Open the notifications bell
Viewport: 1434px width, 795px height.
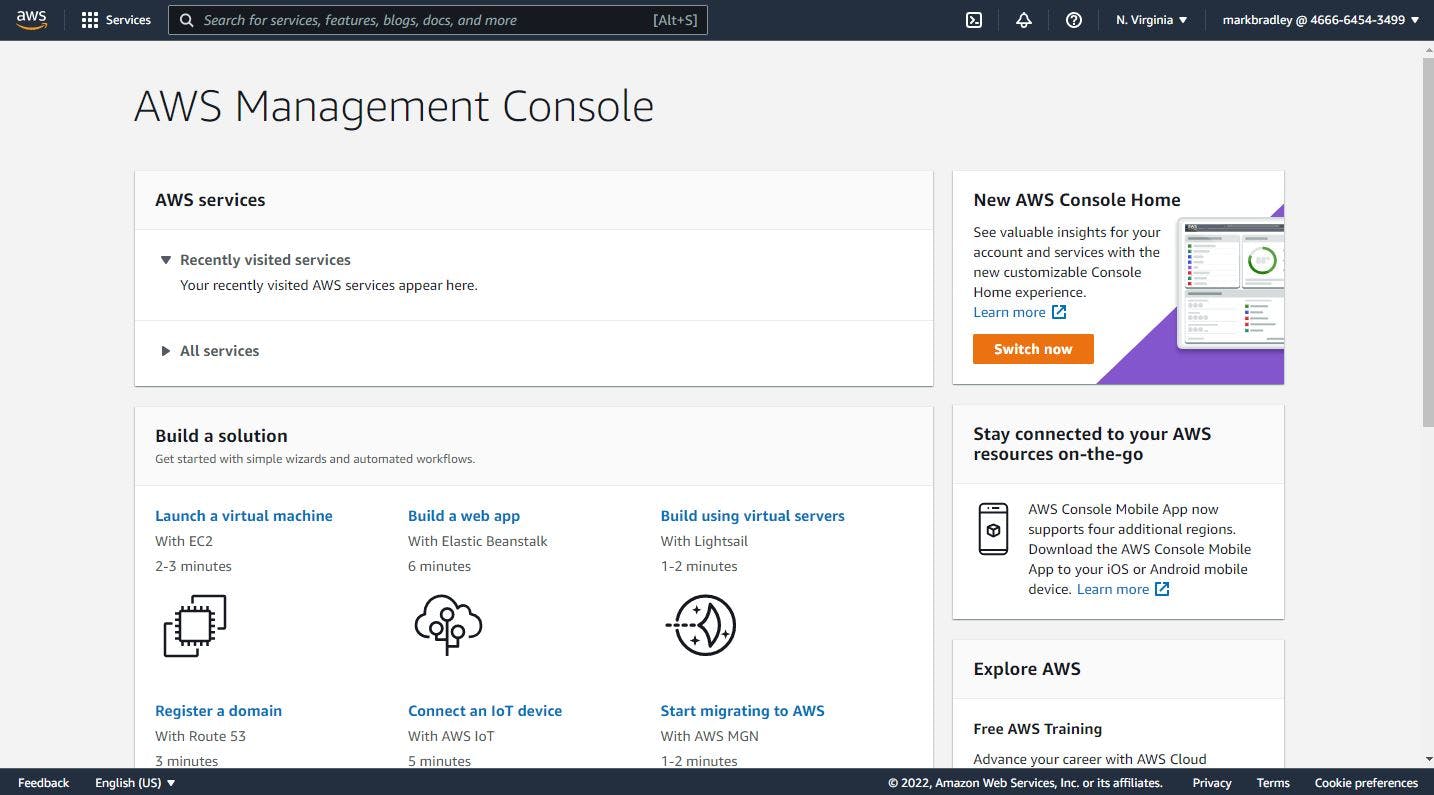pos(1024,20)
